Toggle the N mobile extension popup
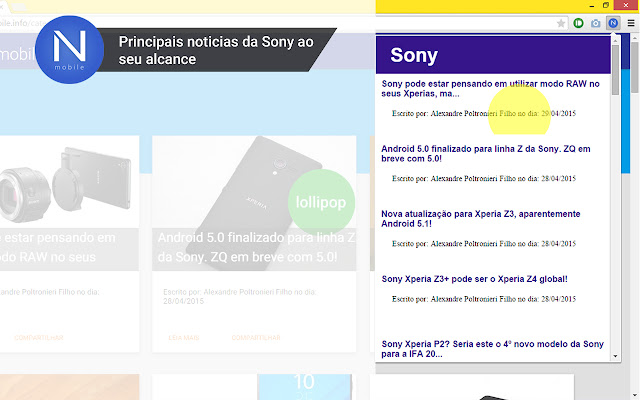 coord(613,23)
